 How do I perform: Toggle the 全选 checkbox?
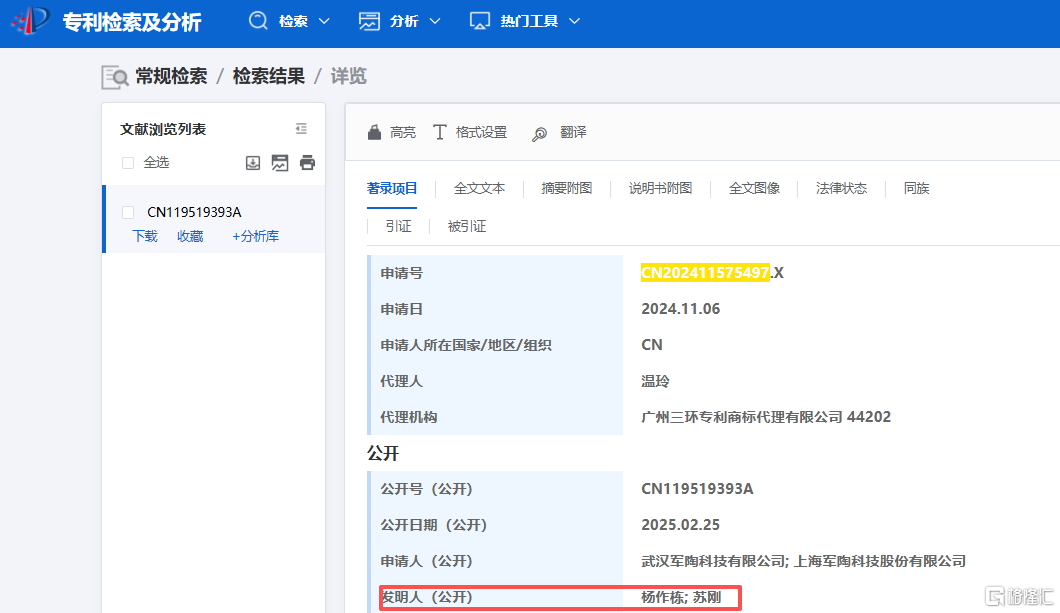click(x=128, y=163)
